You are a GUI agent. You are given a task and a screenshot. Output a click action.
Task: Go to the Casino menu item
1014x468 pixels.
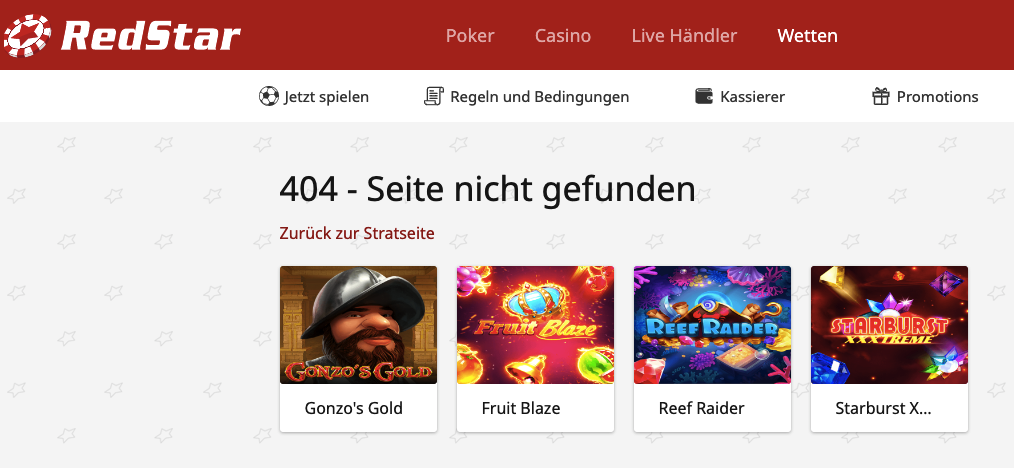[x=563, y=36]
